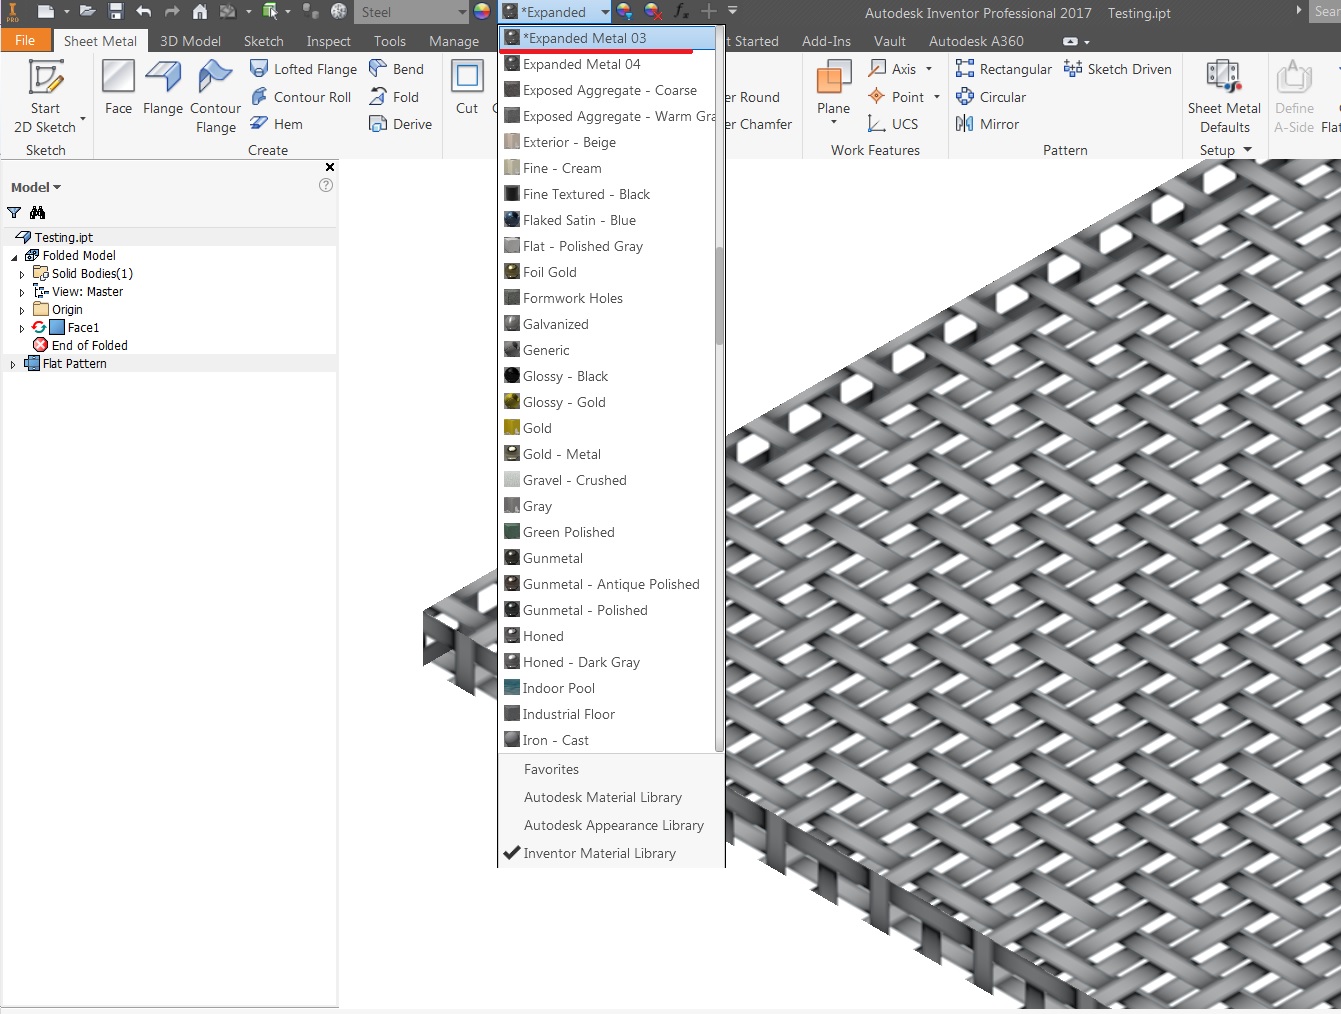1341x1014 pixels.
Task: Toggle the Inventor Material Library filter
Action: [x=600, y=853]
